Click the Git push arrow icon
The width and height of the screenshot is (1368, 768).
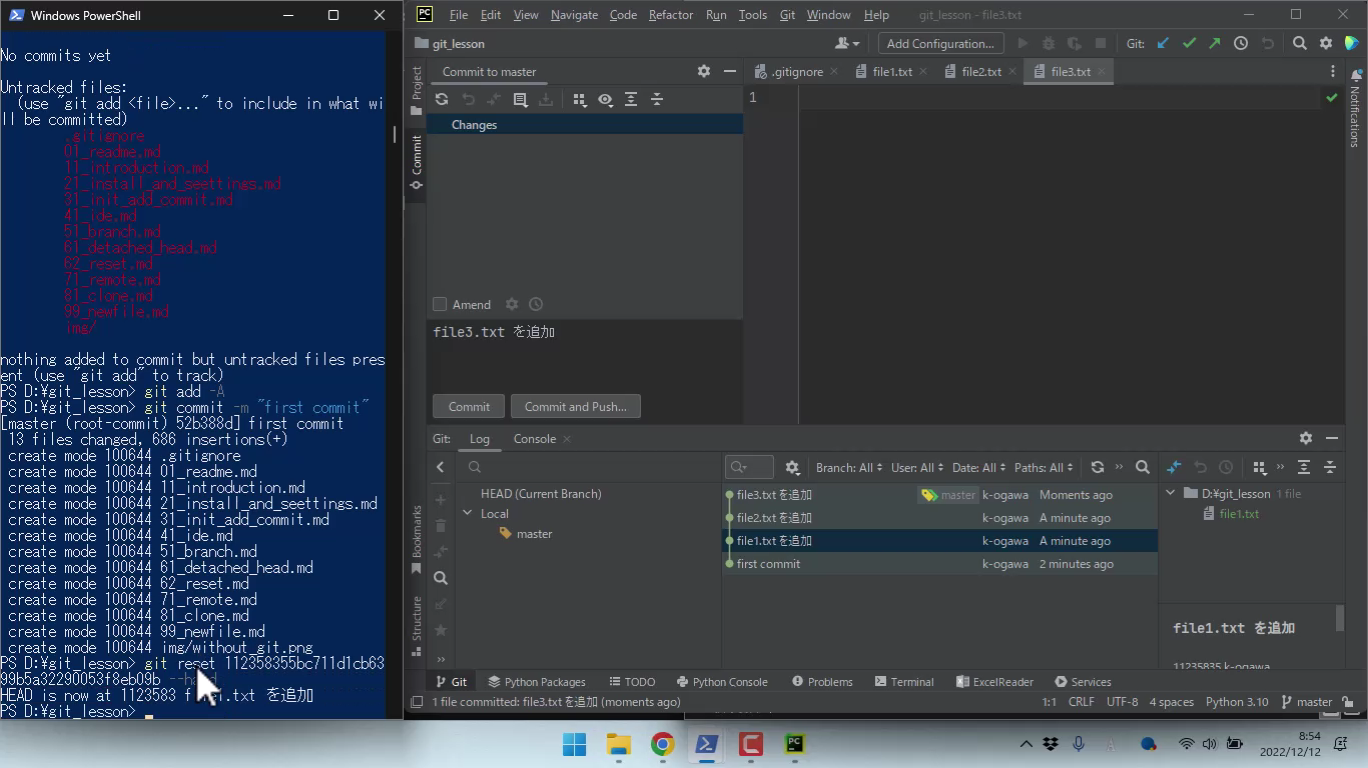click(x=1214, y=43)
